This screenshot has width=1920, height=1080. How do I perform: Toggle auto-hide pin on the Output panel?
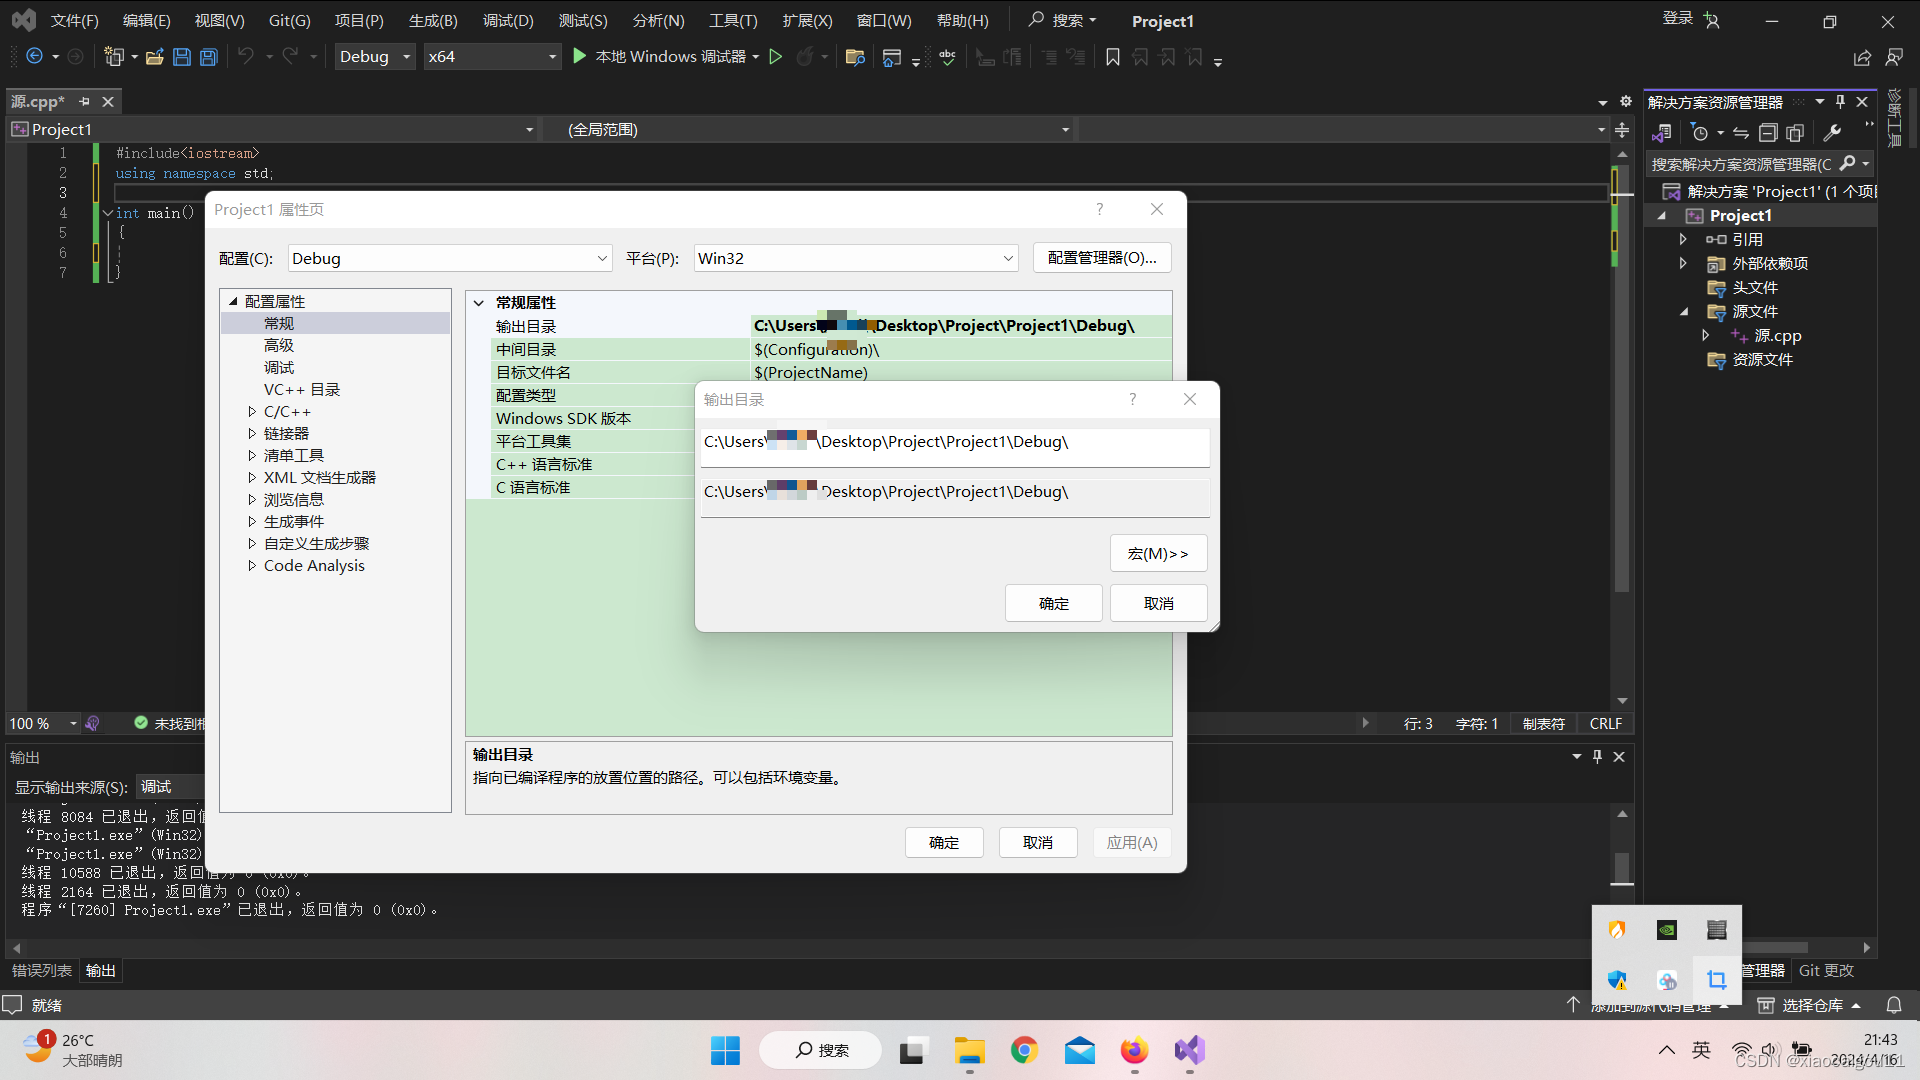(1597, 757)
